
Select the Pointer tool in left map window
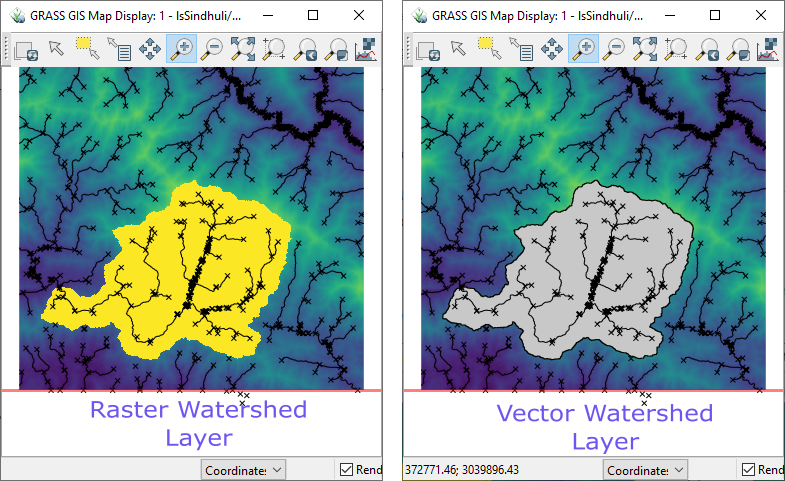[57, 48]
